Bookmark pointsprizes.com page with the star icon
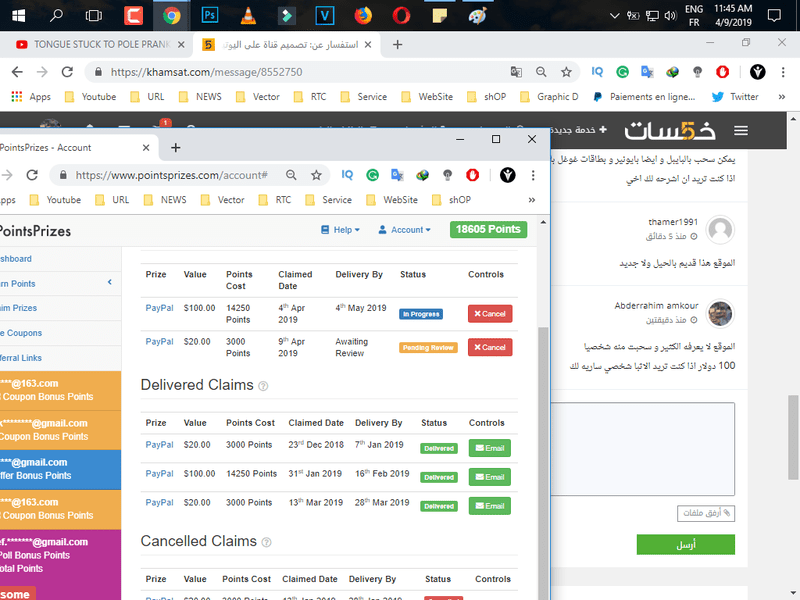Viewport: 800px width, 600px height. [x=316, y=174]
